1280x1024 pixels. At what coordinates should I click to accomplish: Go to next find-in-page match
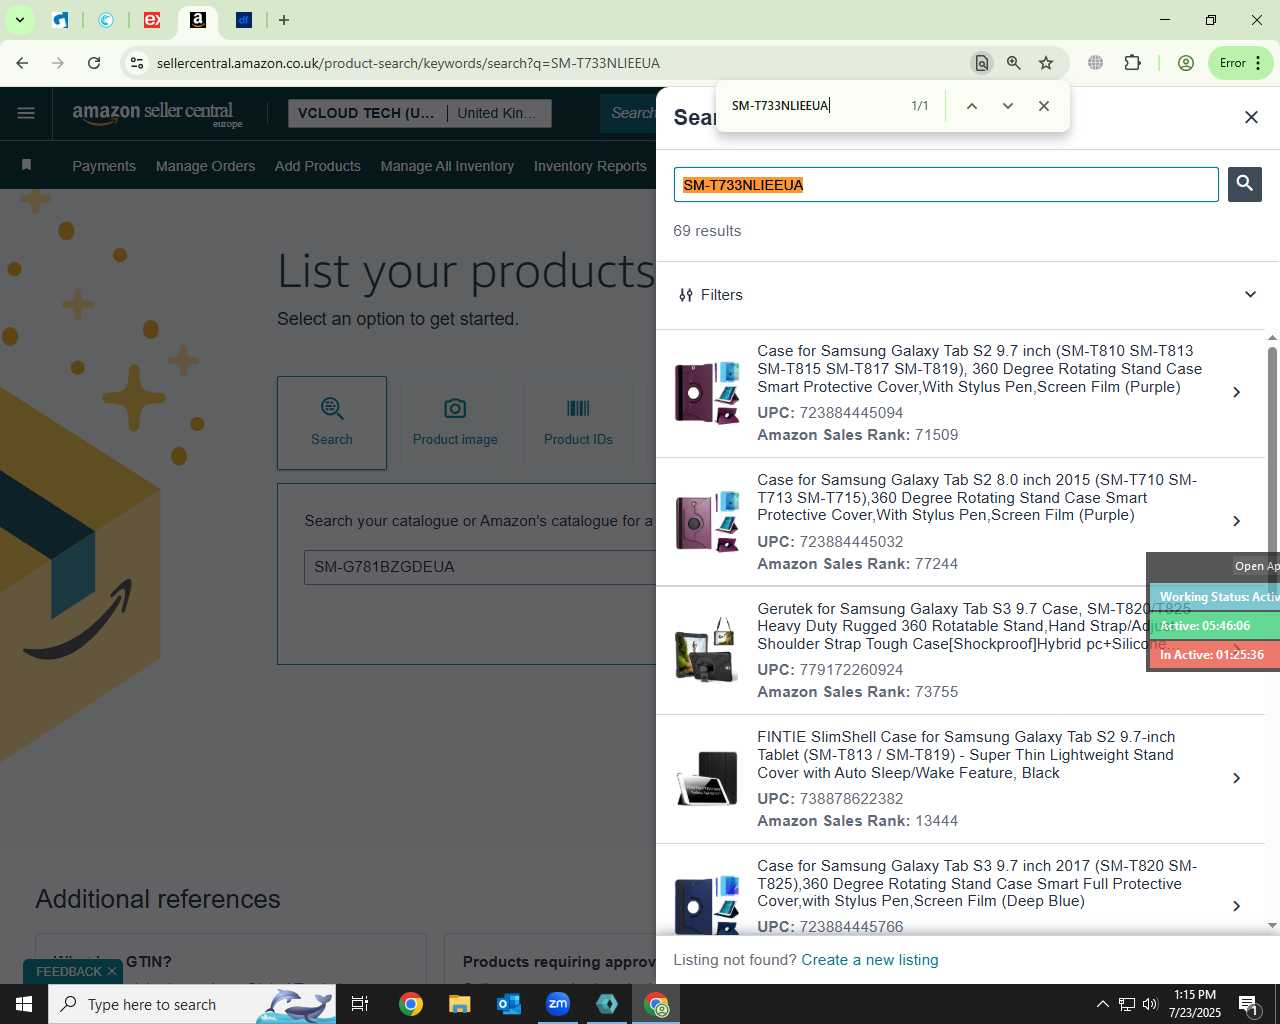1008,106
